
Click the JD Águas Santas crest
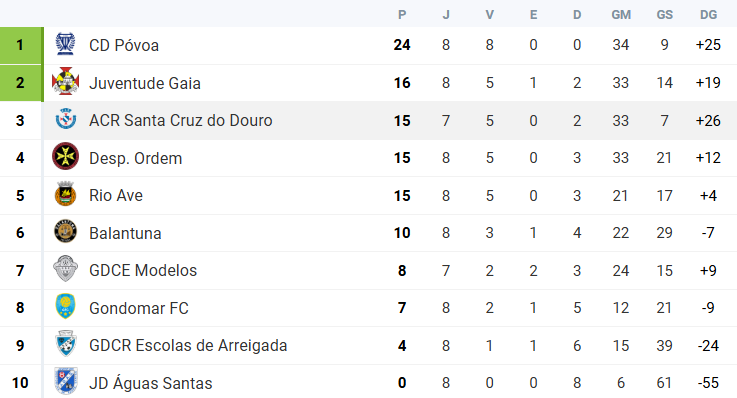65,381
